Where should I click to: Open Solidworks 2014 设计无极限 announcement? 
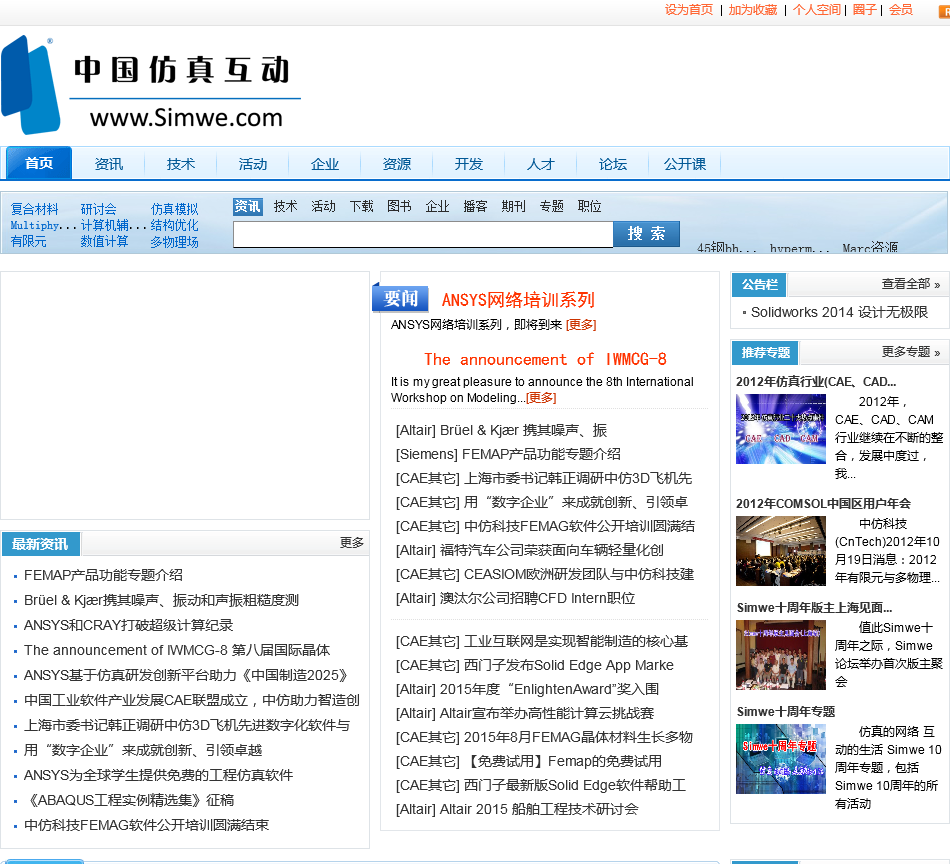[839, 313]
